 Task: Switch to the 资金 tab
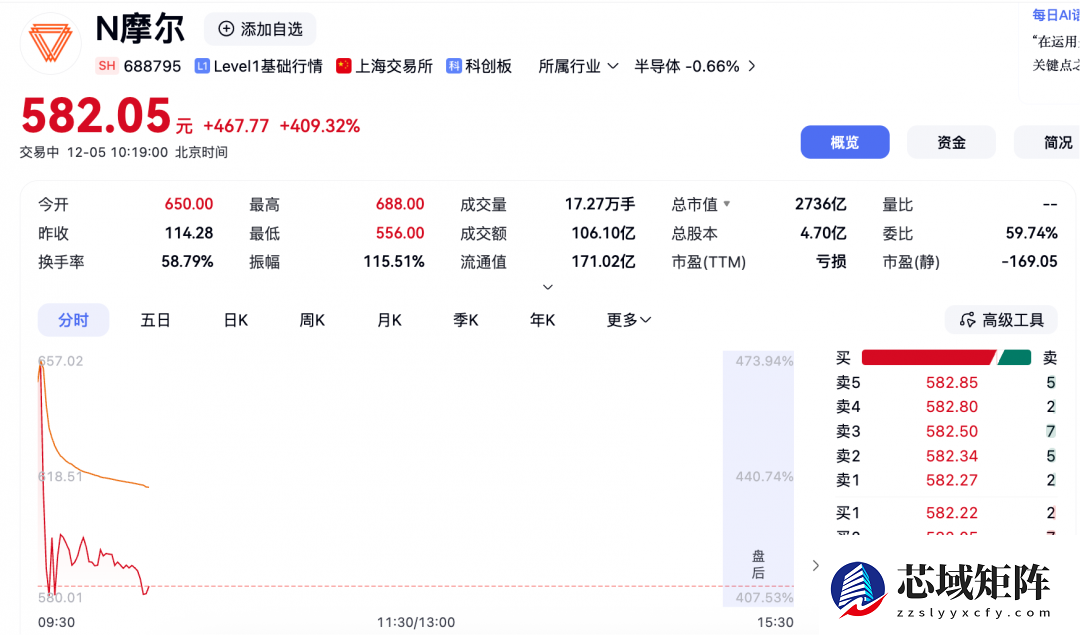click(x=951, y=142)
